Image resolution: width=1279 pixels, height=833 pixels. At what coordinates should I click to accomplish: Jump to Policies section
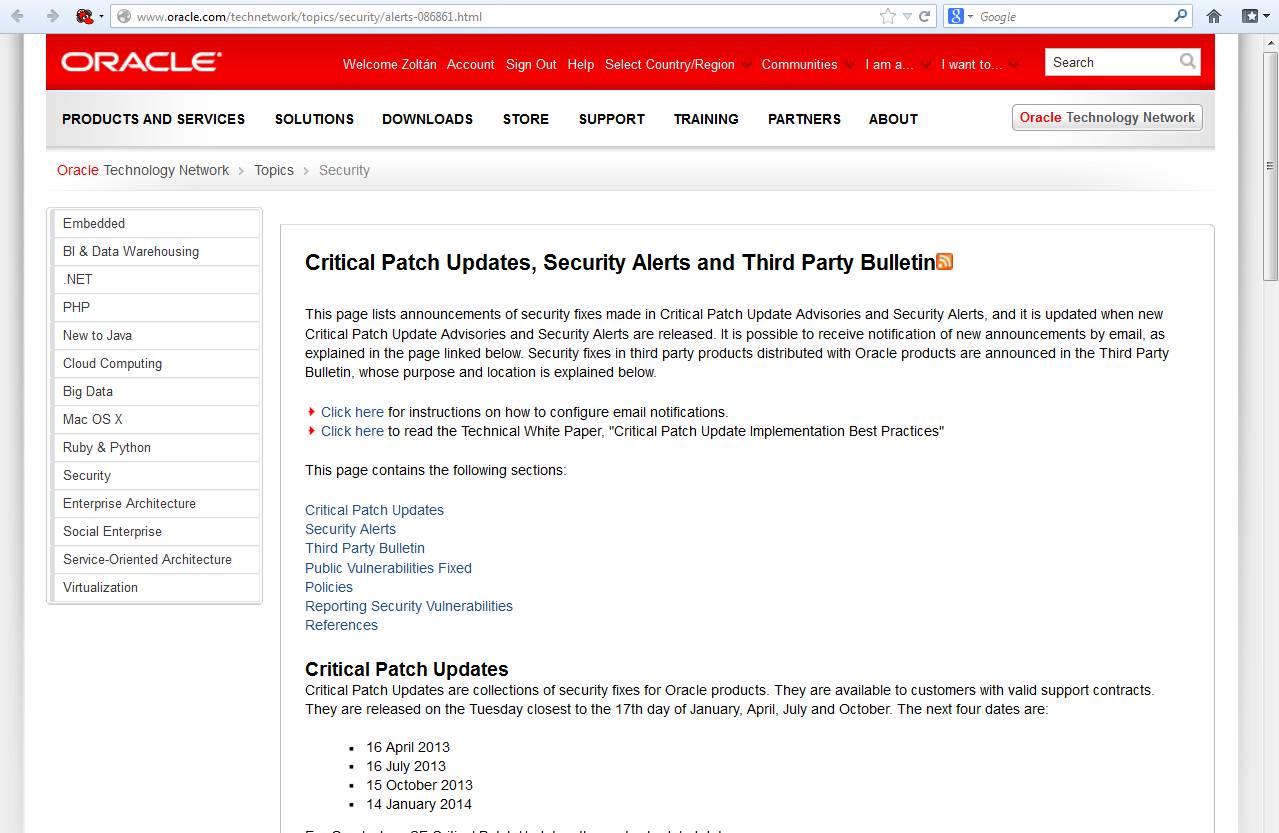(329, 587)
